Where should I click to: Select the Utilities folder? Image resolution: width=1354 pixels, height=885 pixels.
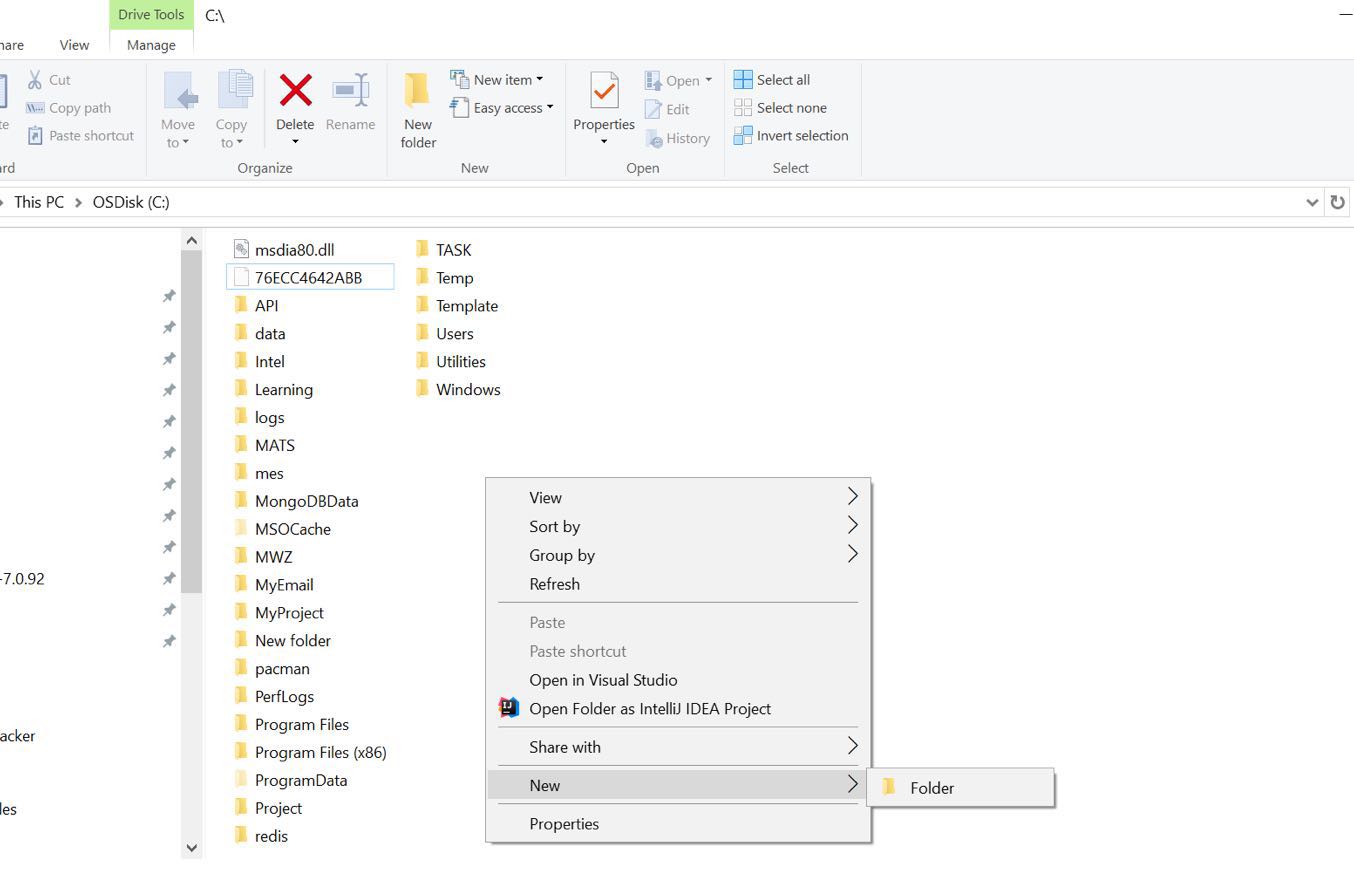click(450, 362)
